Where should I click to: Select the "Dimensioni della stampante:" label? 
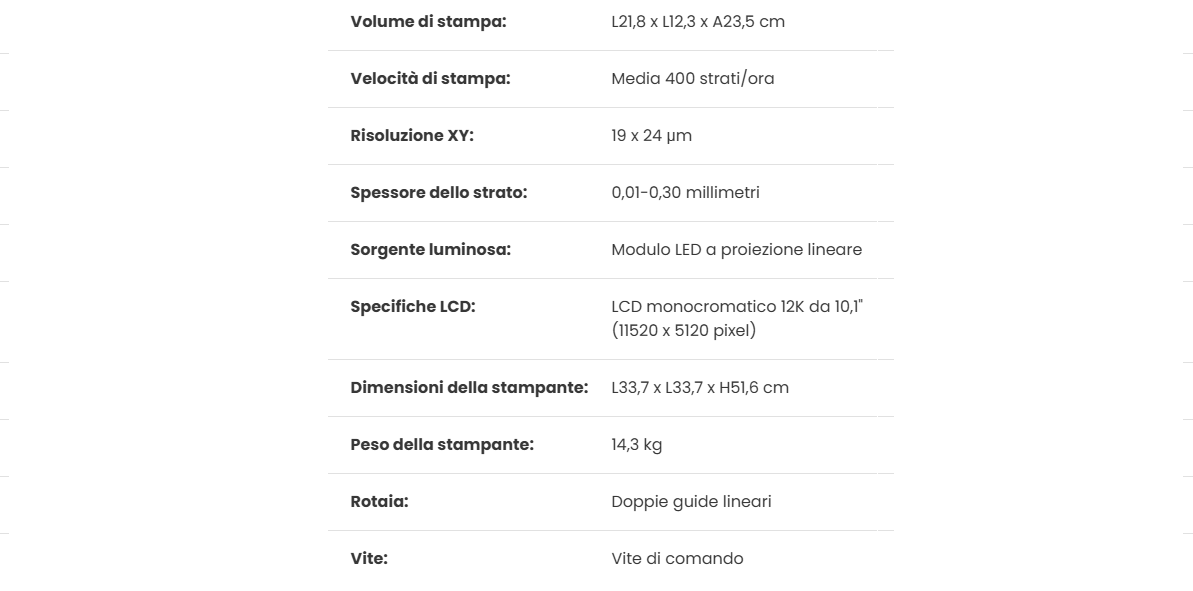[469, 388]
